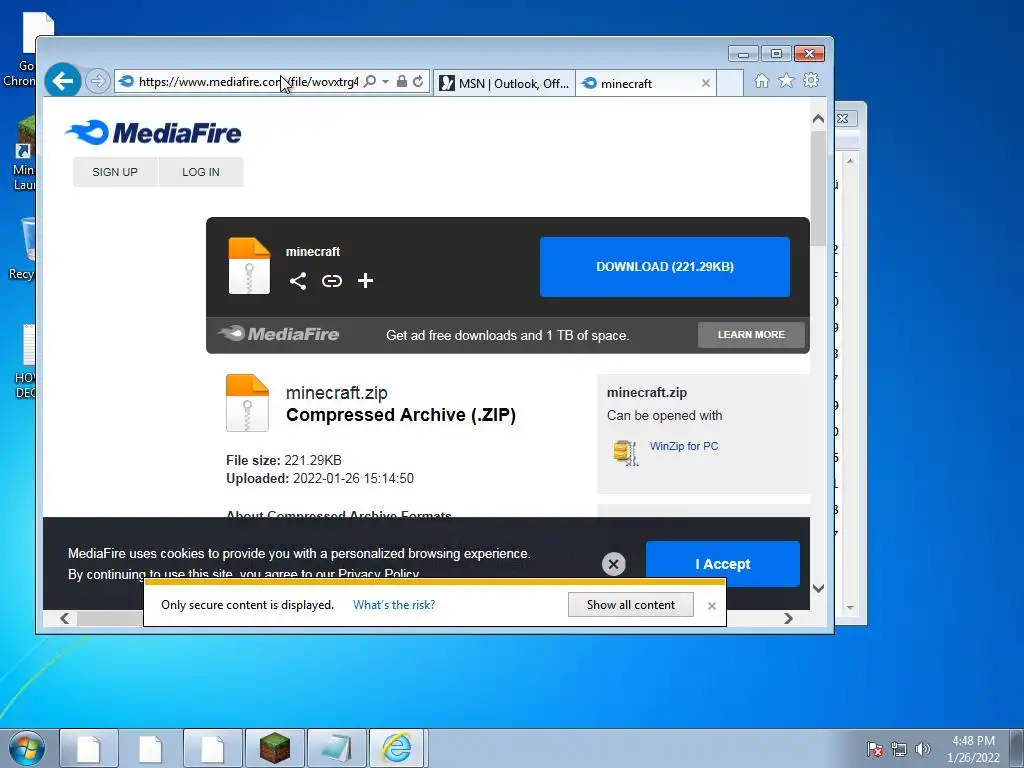Click the background window's scroll down arrow

click(x=850, y=607)
